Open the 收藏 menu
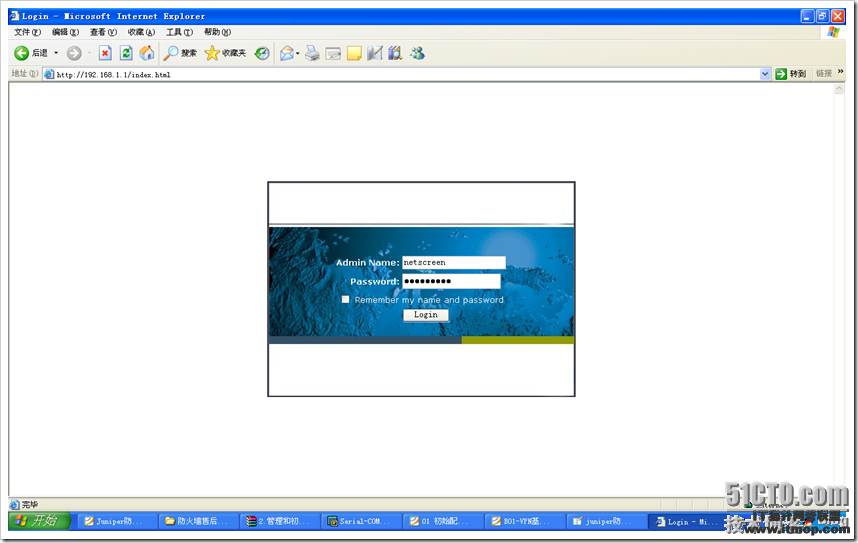 pyautogui.click(x=141, y=32)
